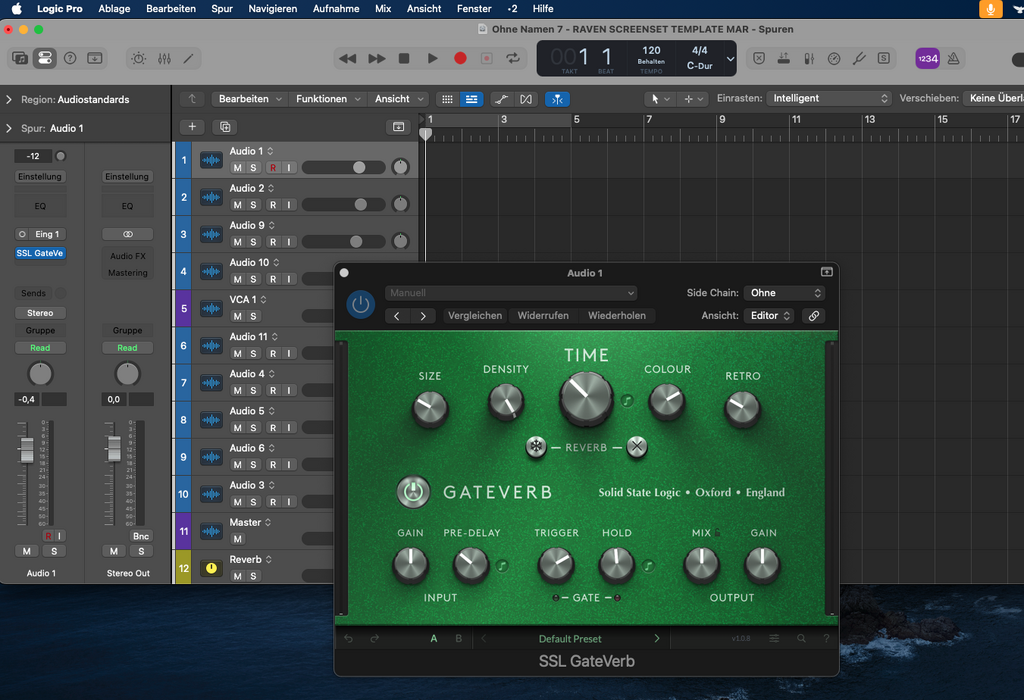Open the LCD display mode dropdown arrow
1024x700 pixels.
[730, 58]
